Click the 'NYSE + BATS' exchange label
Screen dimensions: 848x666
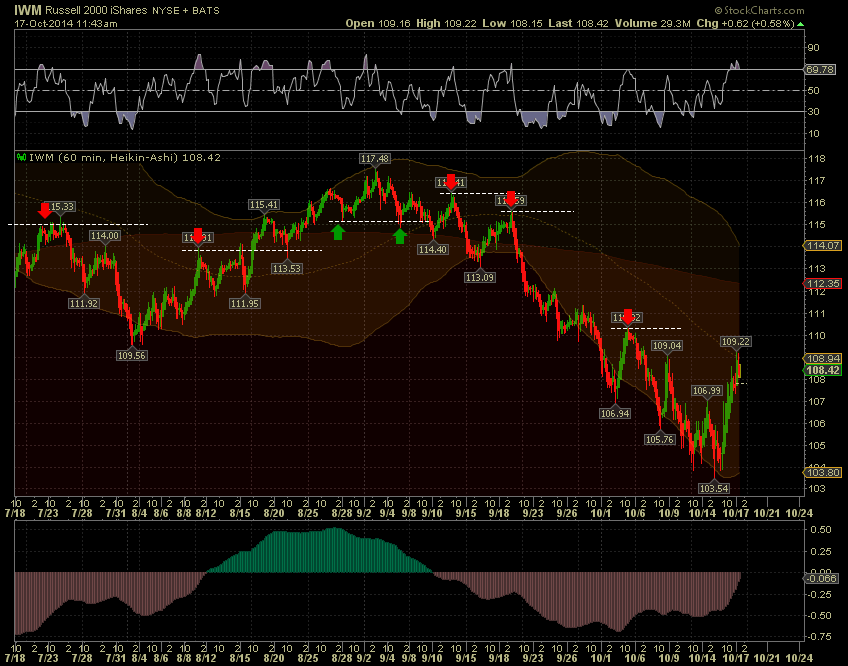point(187,11)
